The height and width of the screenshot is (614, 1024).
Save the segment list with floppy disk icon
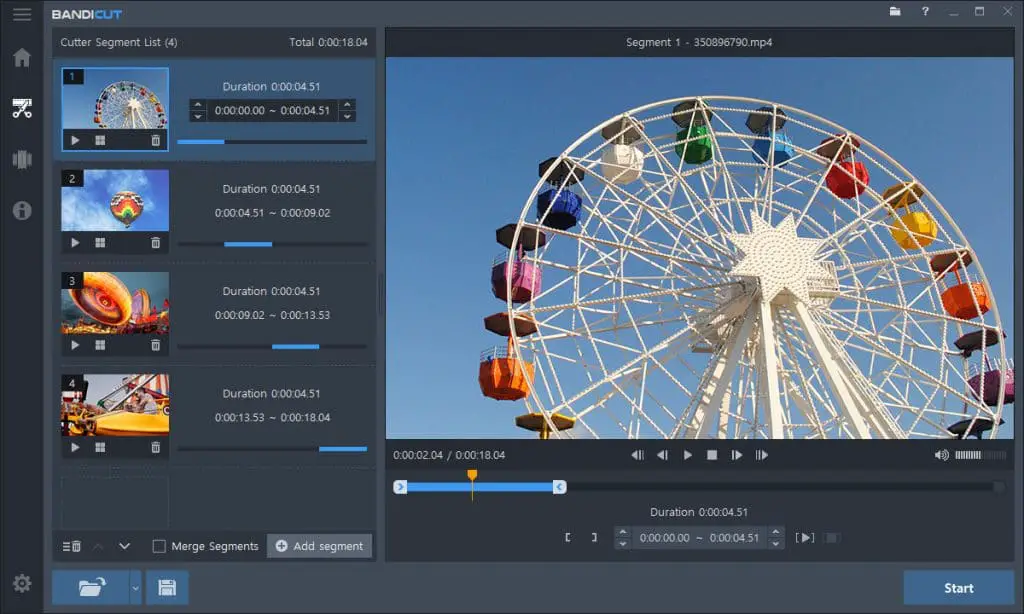pos(167,587)
